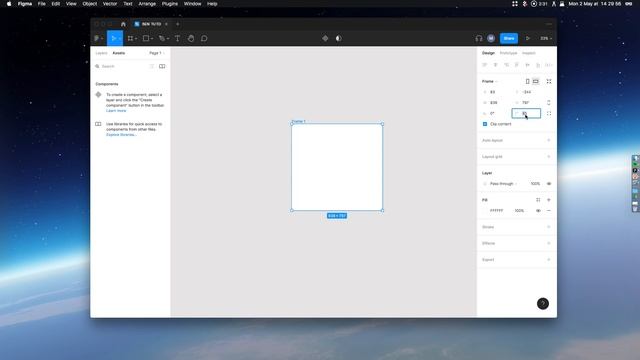Click the corner radius input field
The width and height of the screenshot is (640, 360).
click(x=526, y=113)
